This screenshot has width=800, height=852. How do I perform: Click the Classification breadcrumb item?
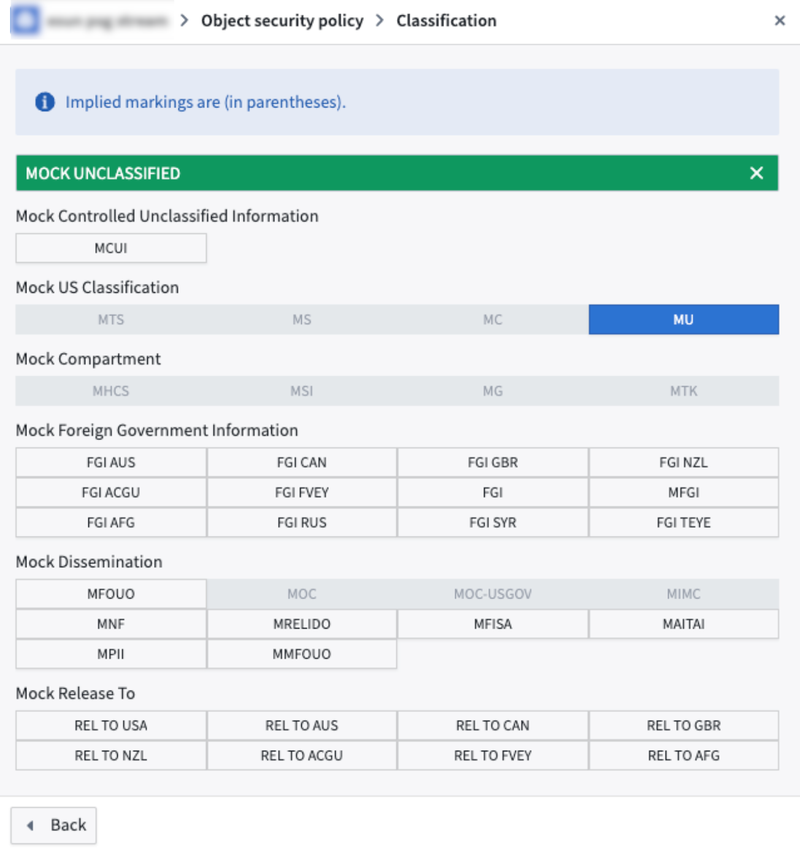446,21
